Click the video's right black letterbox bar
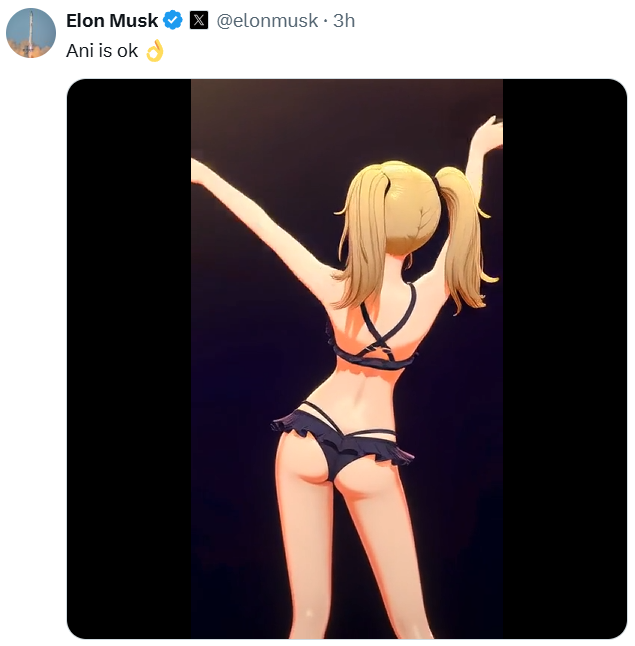 click(x=565, y=359)
